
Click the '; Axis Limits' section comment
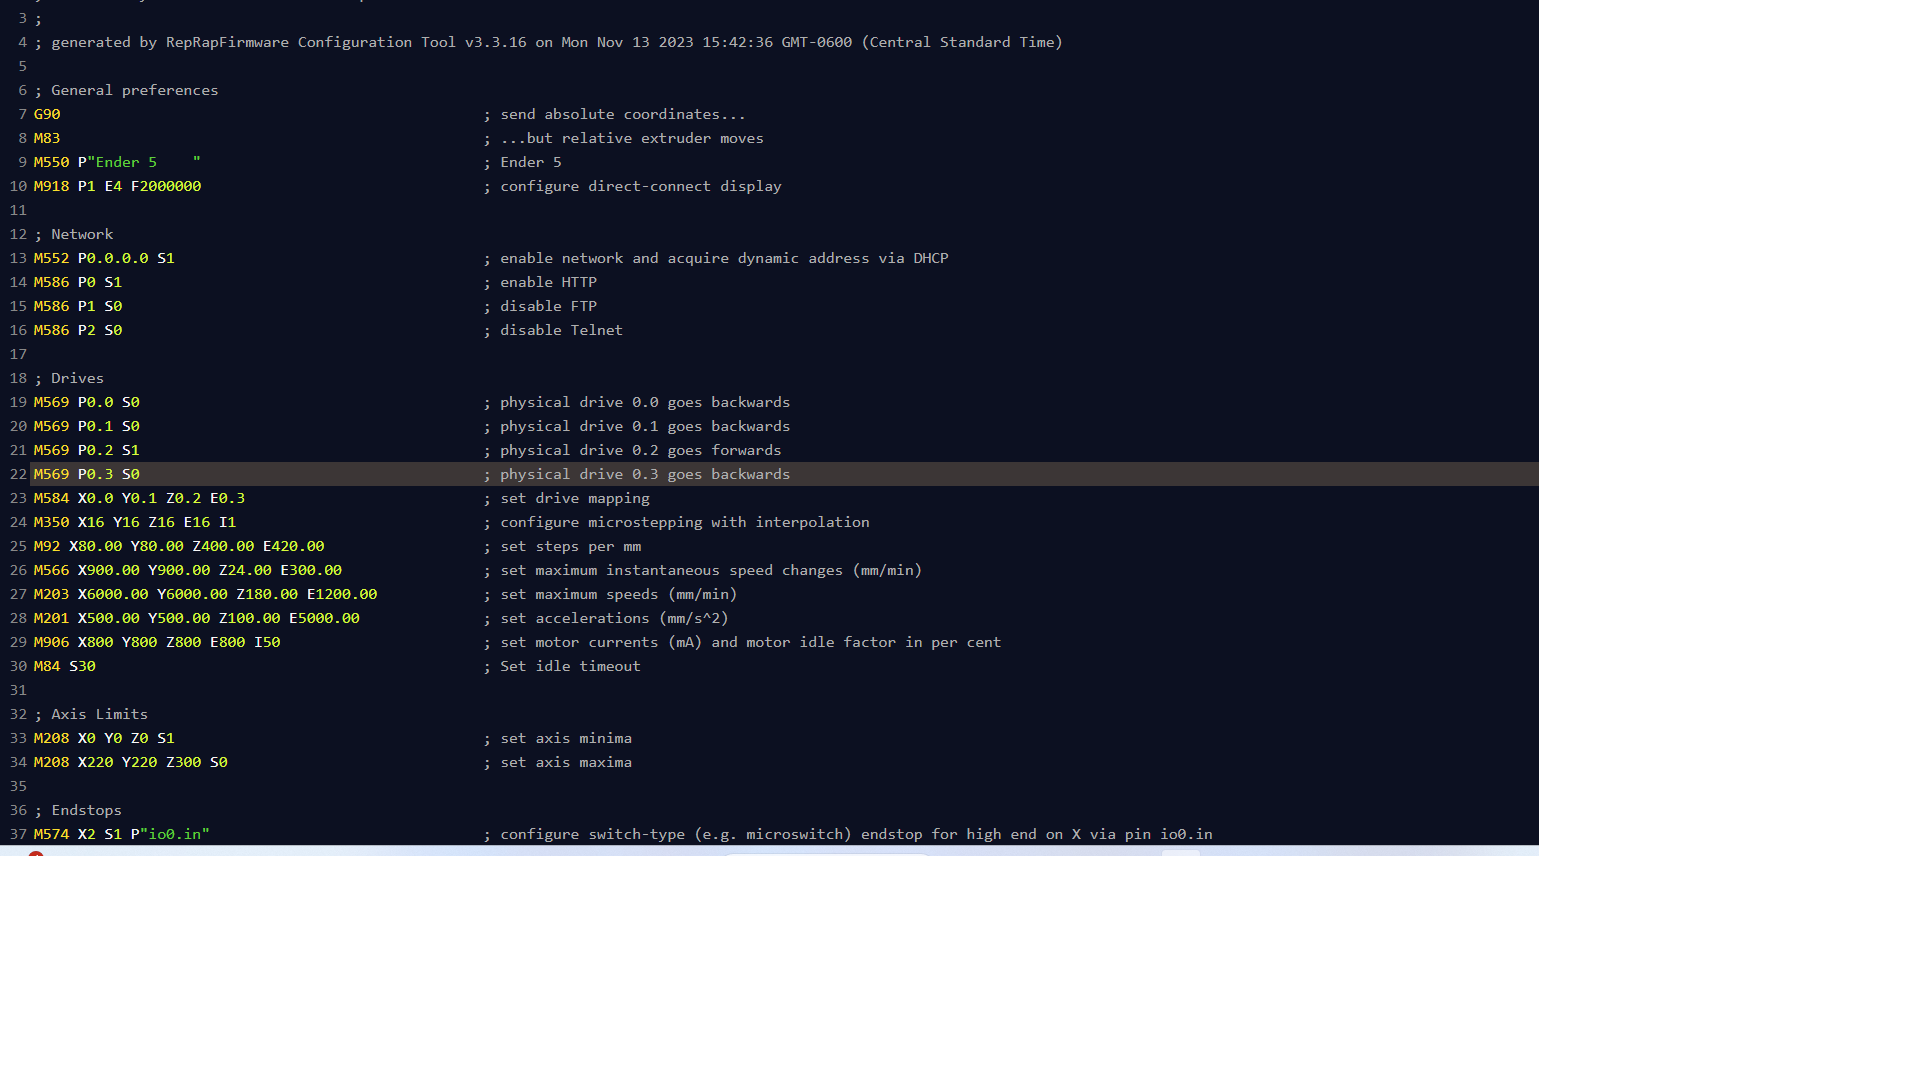91,714
